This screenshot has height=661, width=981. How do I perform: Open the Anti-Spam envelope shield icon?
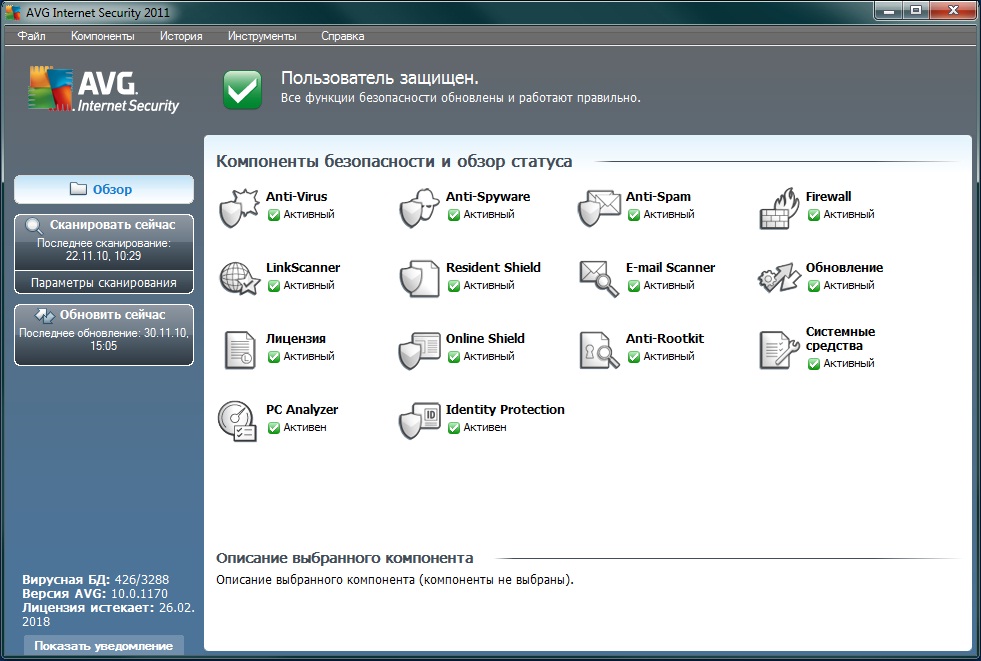pyautogui.click(x=599, y=208)
